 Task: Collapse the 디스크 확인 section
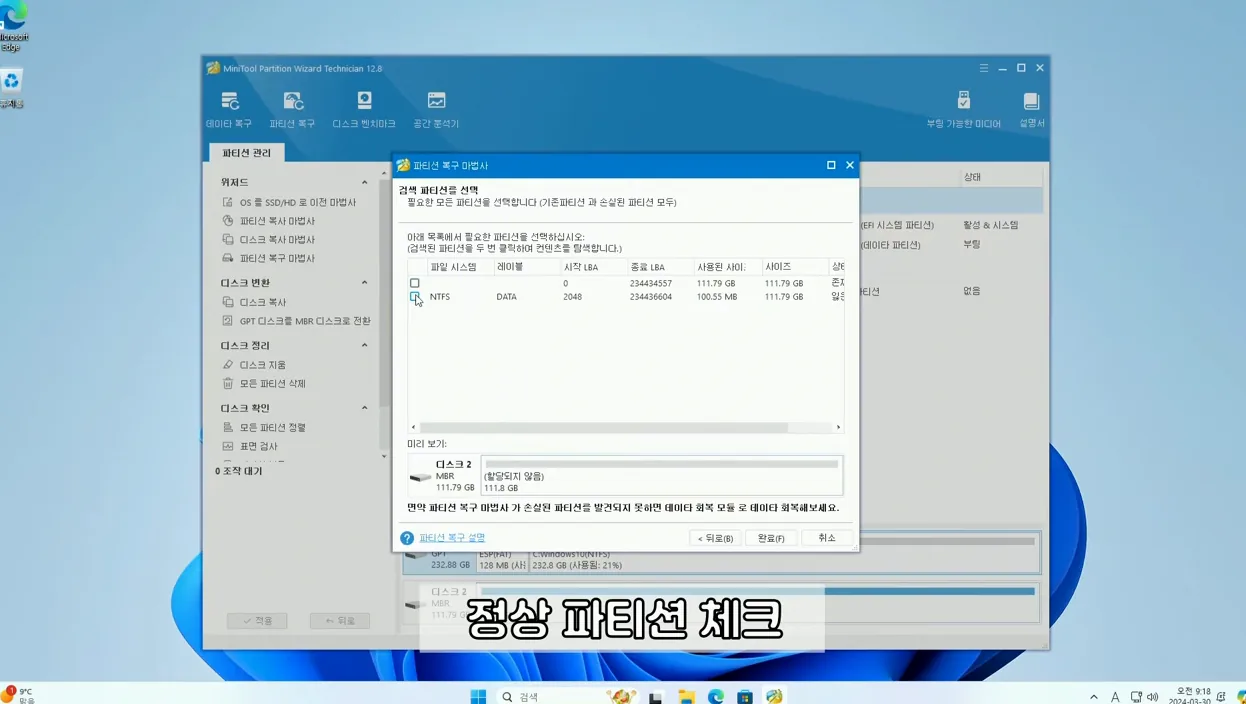pos(364,408)
